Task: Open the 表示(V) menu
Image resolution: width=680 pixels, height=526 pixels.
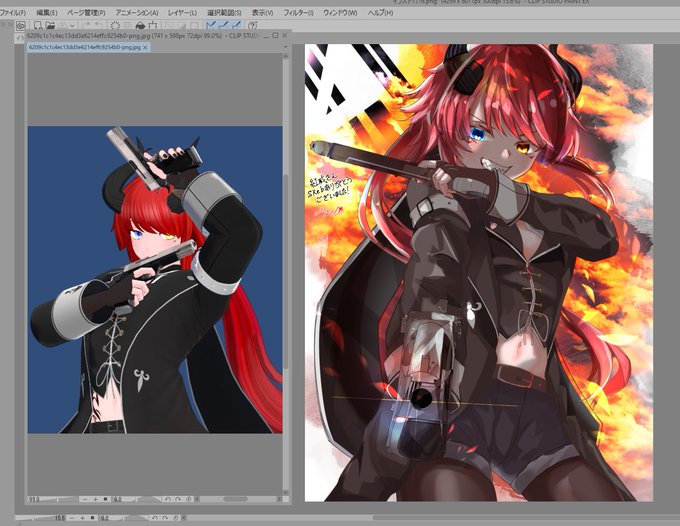Action: (x=262, y=13)
